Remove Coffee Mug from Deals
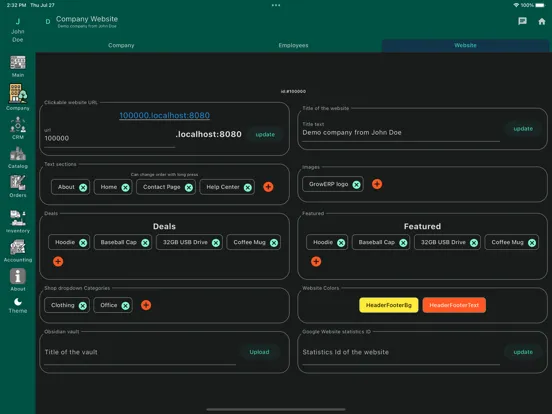Viewport: 552px width, 414px height. tap(274, 243)
